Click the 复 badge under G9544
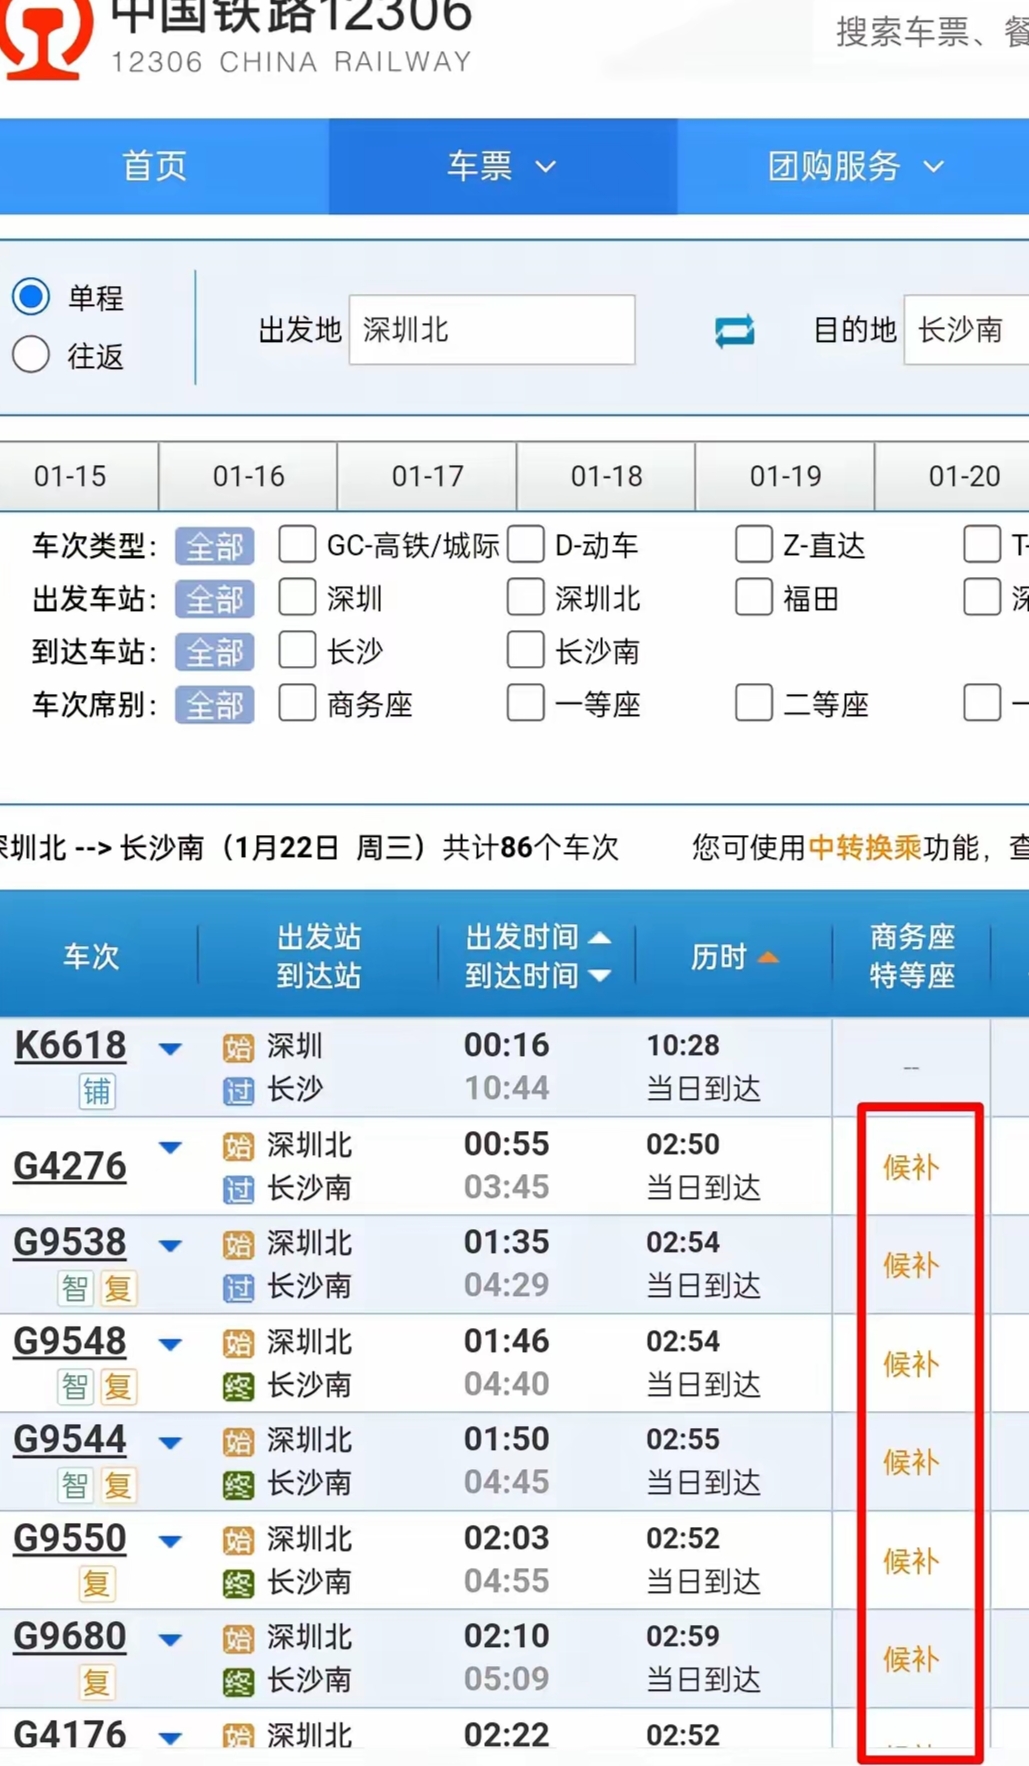Viewport: 1029px width, 1766px height. [x=118, y=1485]
